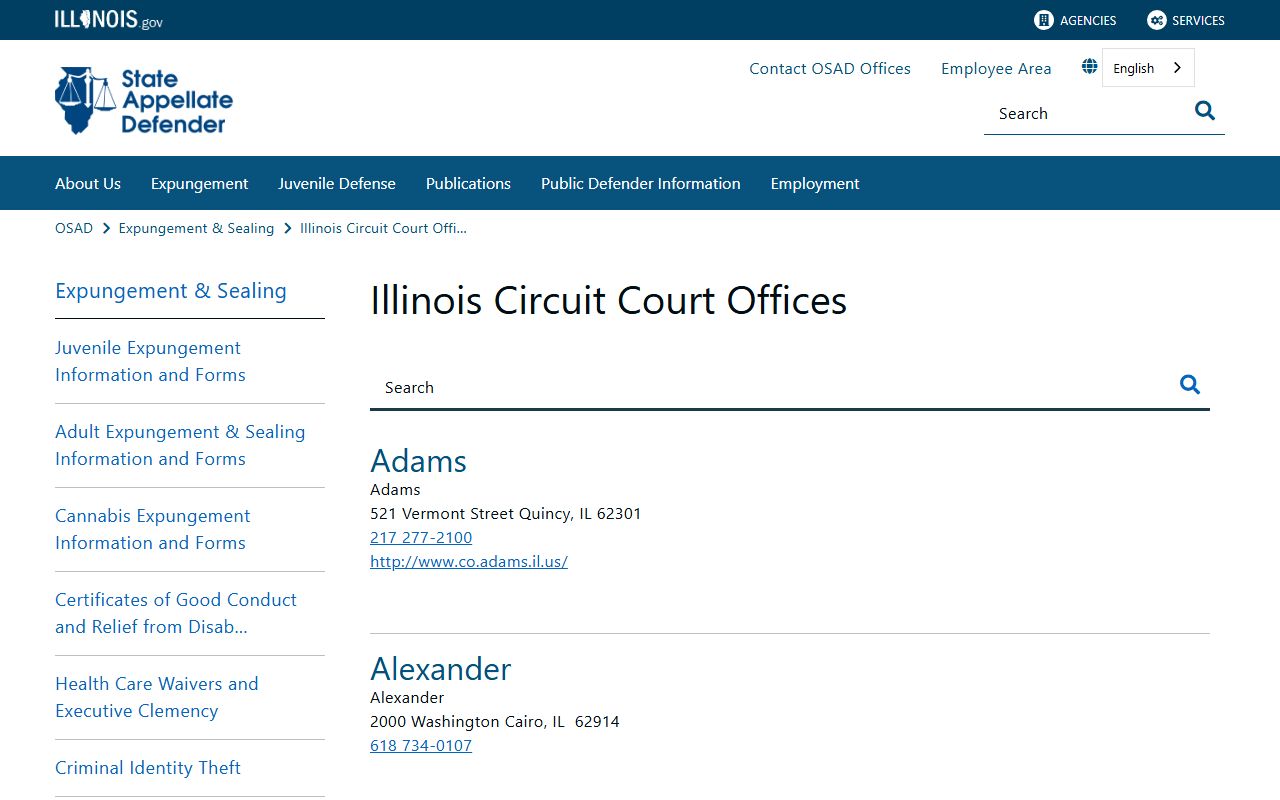Open Criminal Identity Theft link
This screenshot has width=1280, height=800.
click(x=148, y=768)
